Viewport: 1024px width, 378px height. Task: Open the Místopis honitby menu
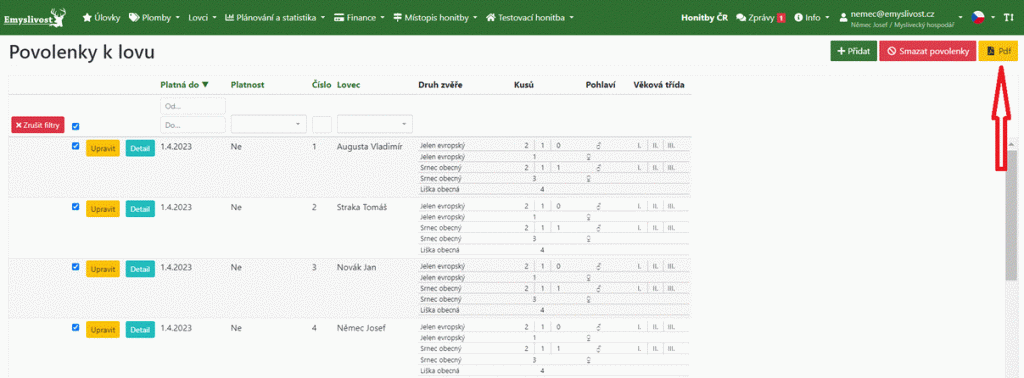click(x=436, y=18)
